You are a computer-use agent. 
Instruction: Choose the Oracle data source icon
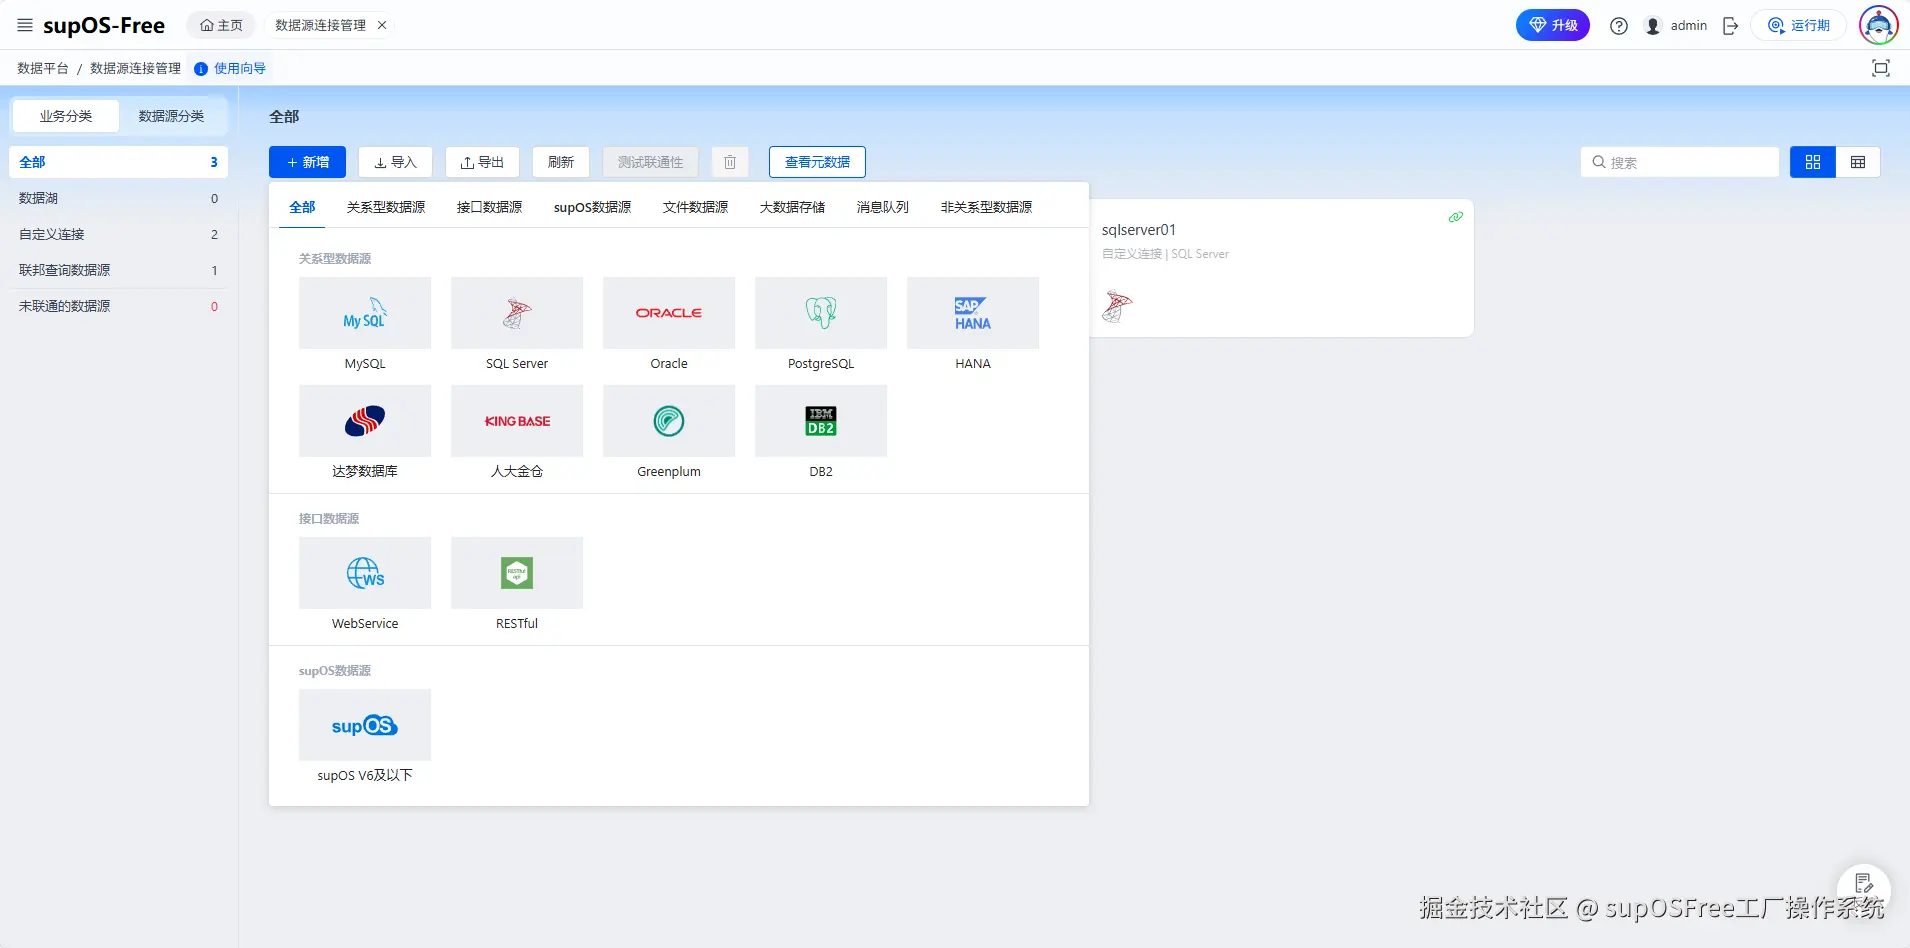click(669, 313)
